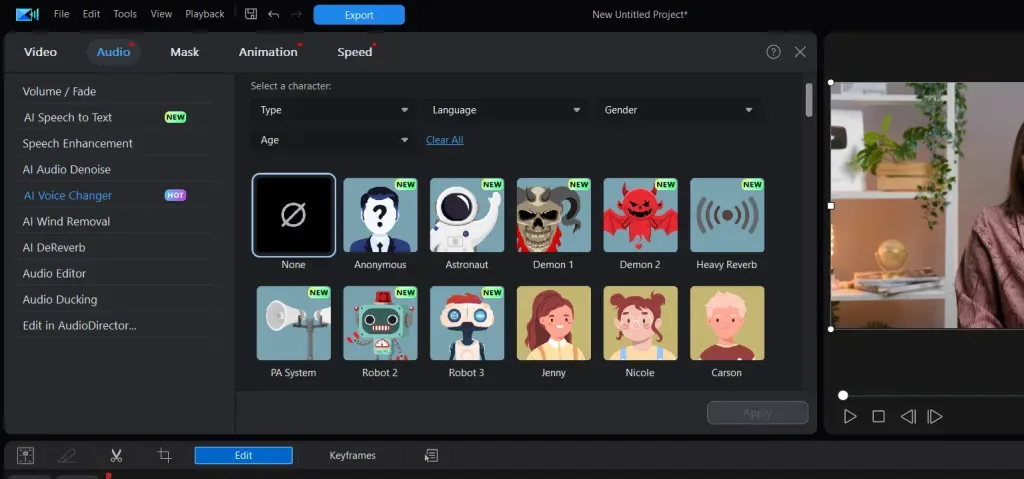Click the PowerDirector app logo icon
This screenshot has width=1024, height=479.
click(27, 14)
